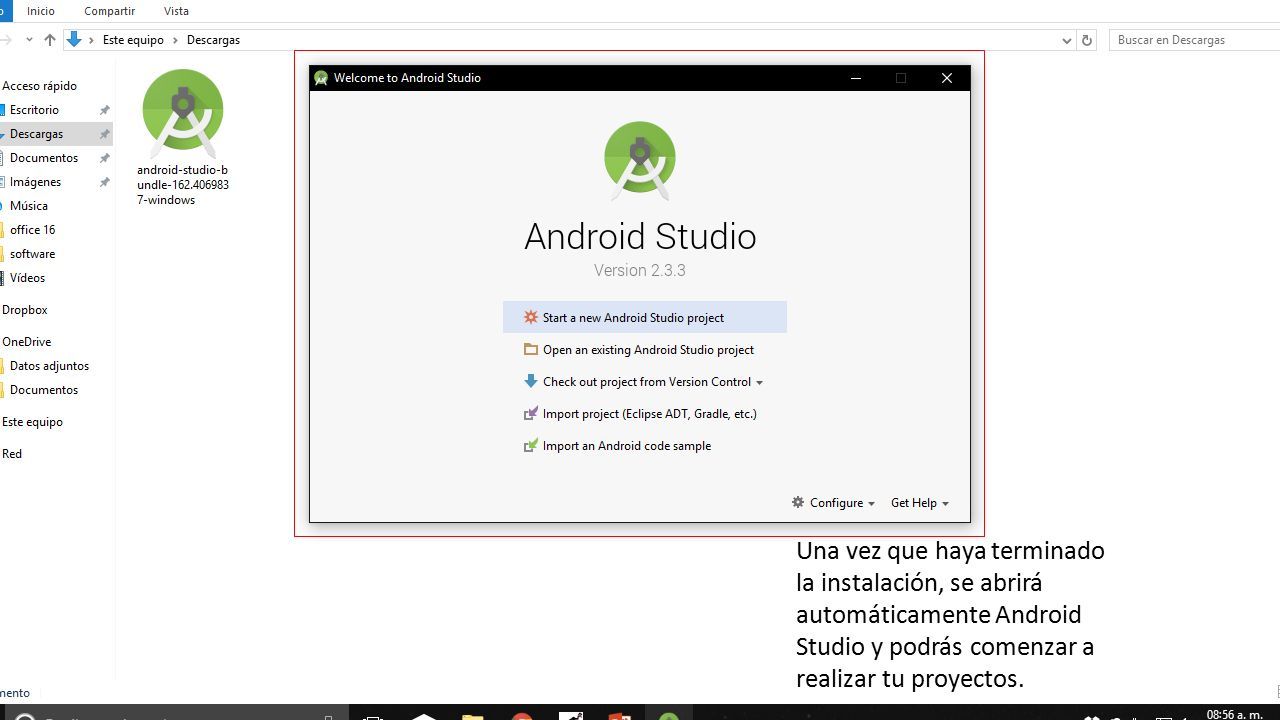Close the Welcome to Android Studio window
Screen dimensions: 1280x720
click(x=947, y=78)
